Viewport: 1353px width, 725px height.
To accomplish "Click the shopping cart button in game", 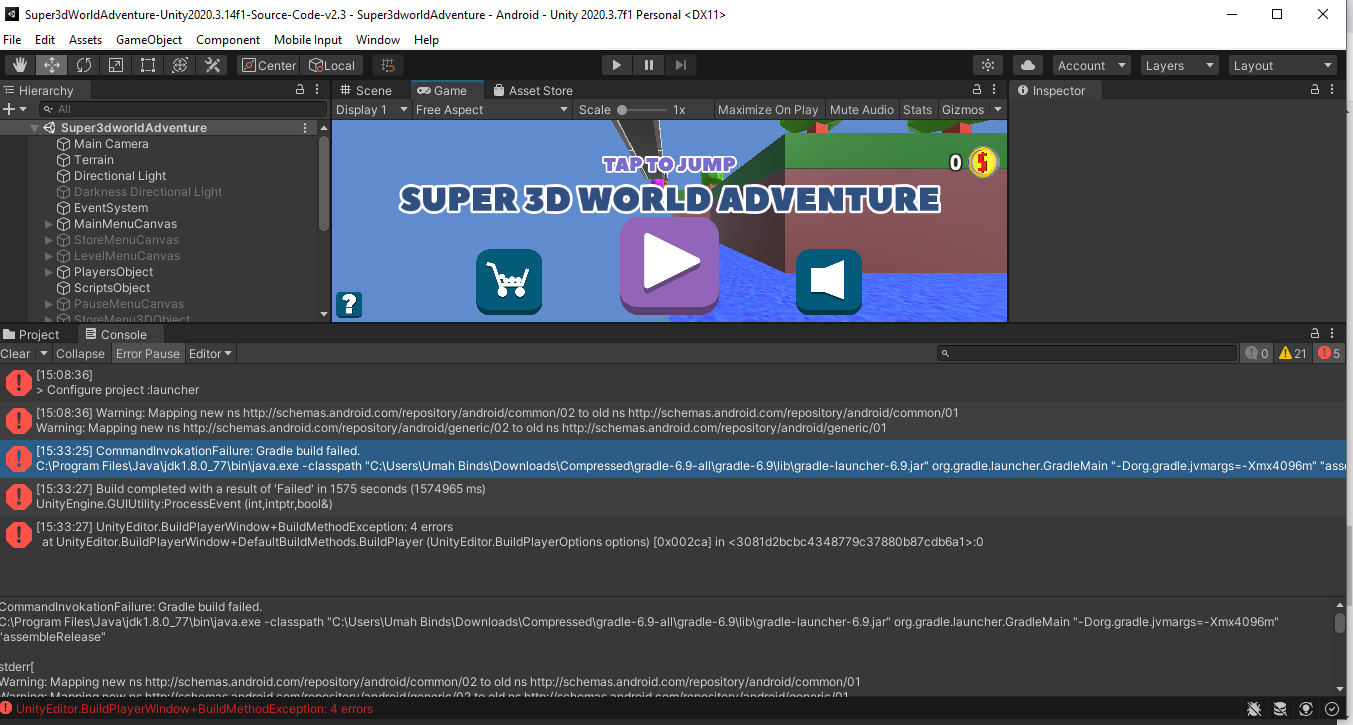I will click(509, 281).
